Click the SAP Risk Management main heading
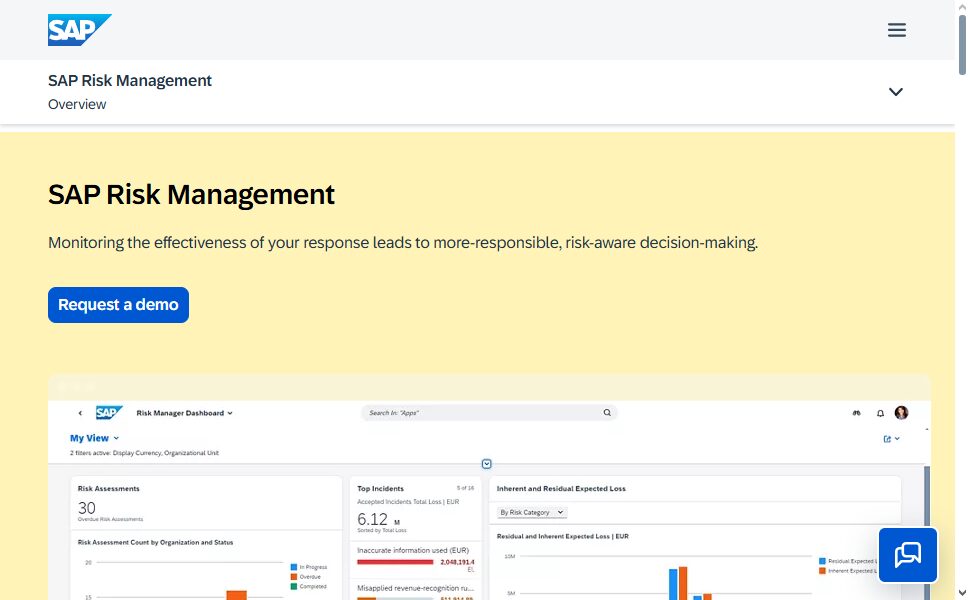 pos(191,195)
